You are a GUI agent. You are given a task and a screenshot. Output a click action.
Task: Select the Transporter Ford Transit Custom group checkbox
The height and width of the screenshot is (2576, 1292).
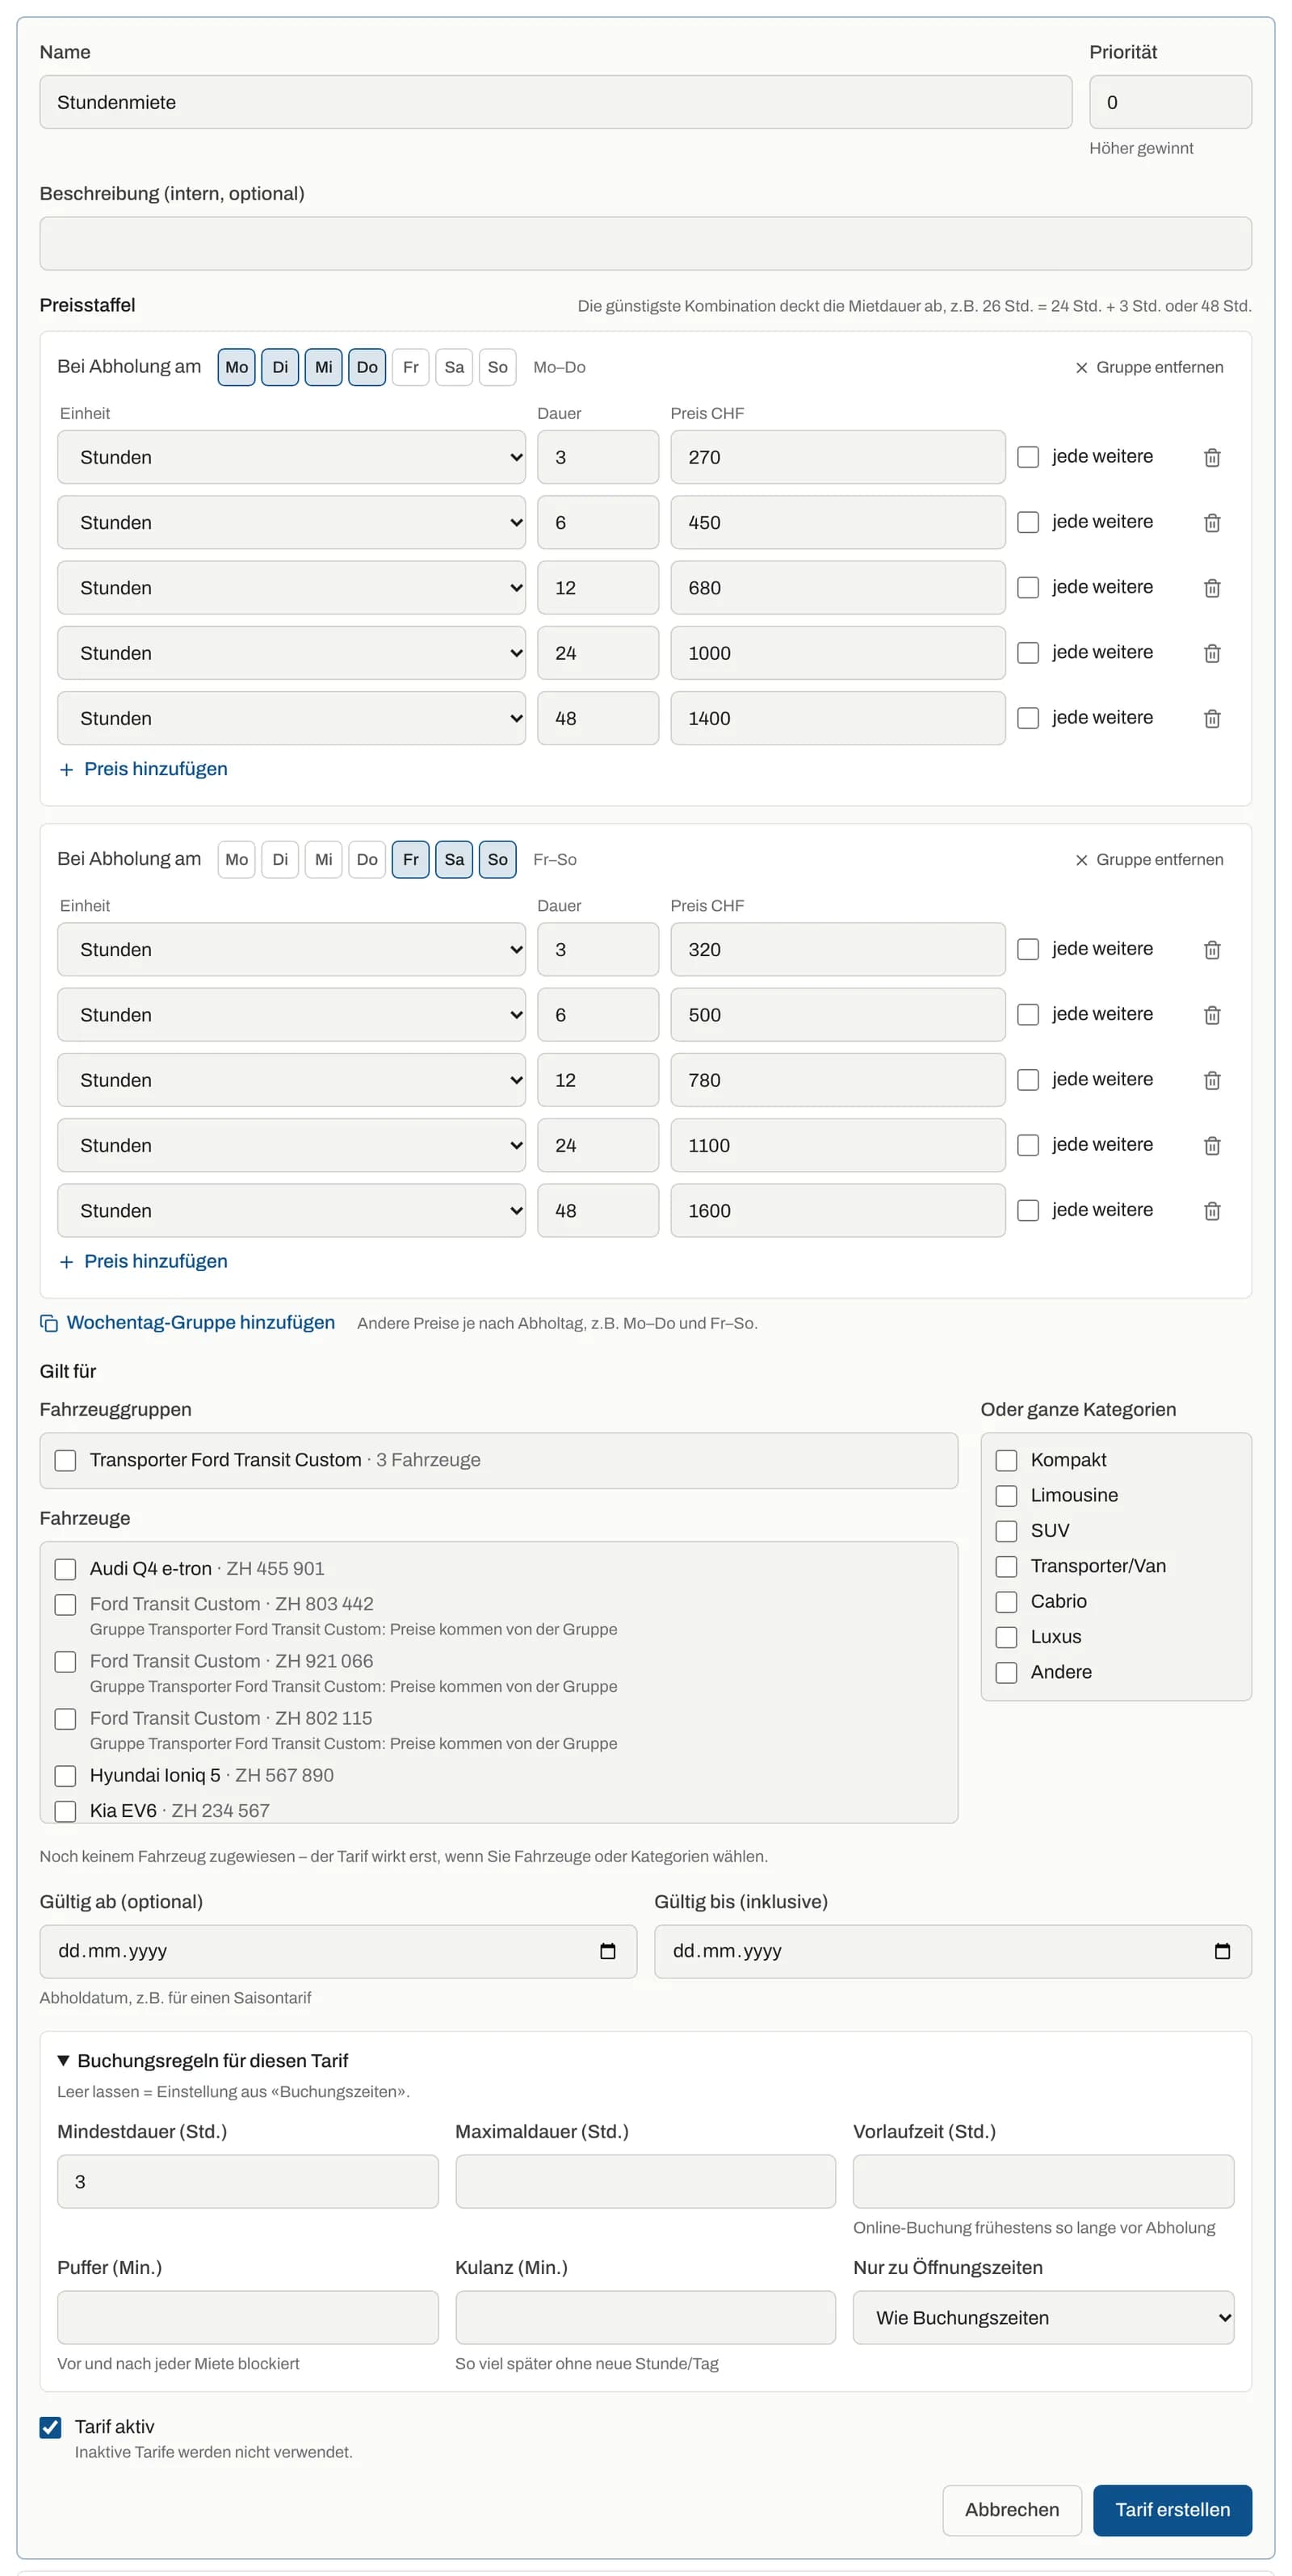65,1460
